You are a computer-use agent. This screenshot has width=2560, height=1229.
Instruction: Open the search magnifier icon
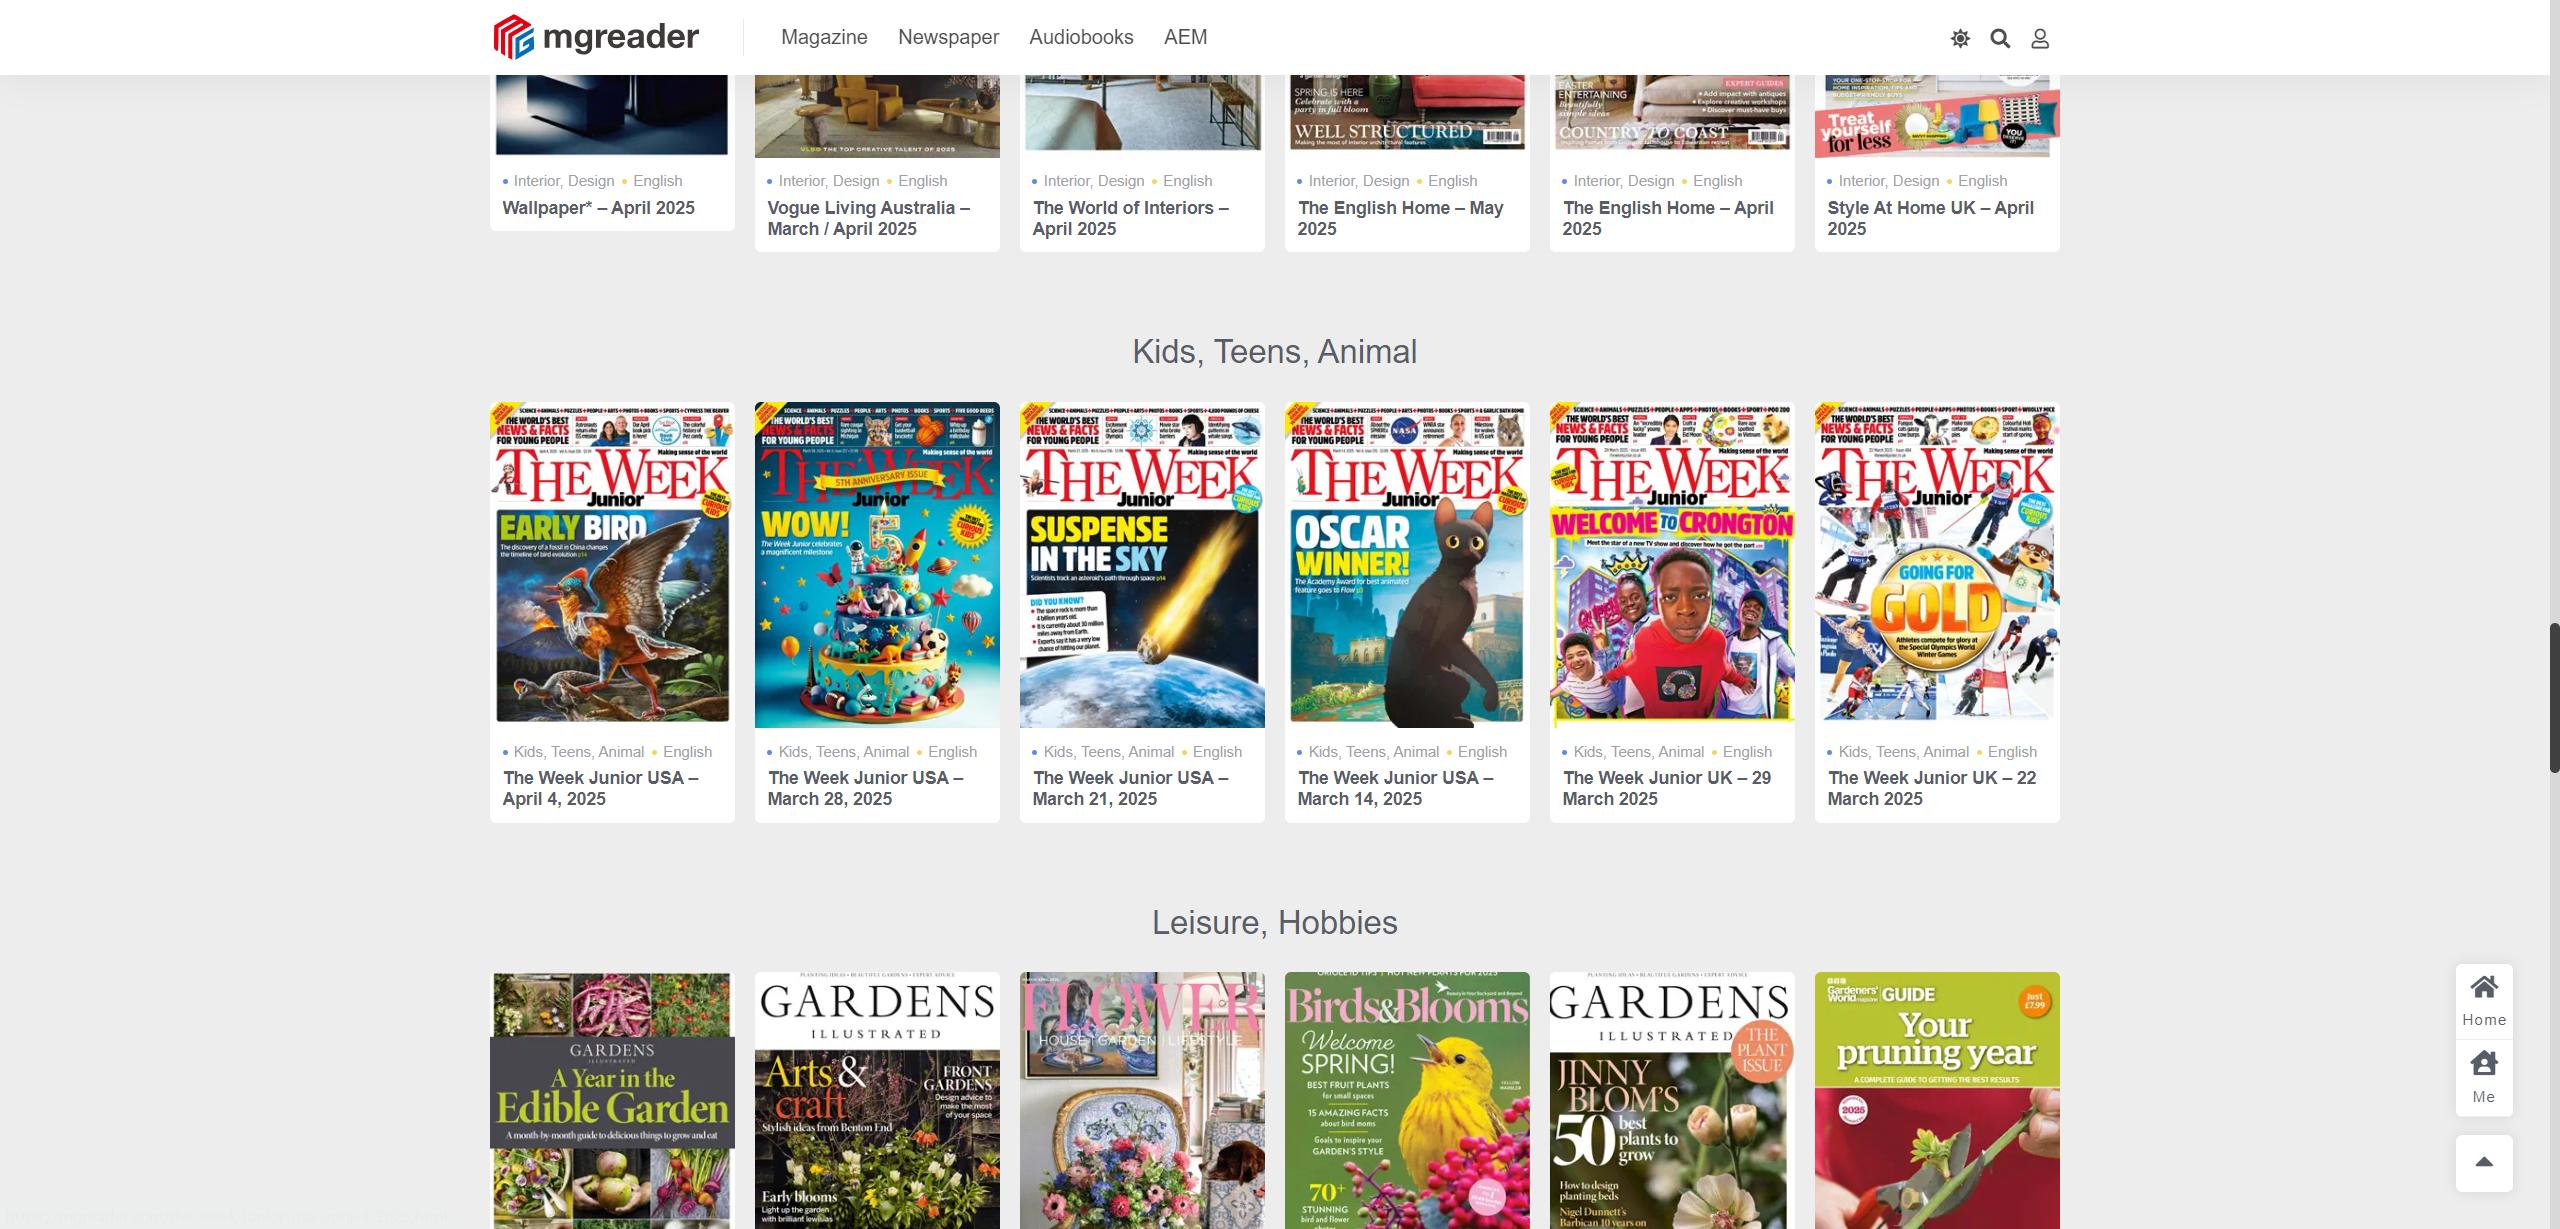(2000, 38)
